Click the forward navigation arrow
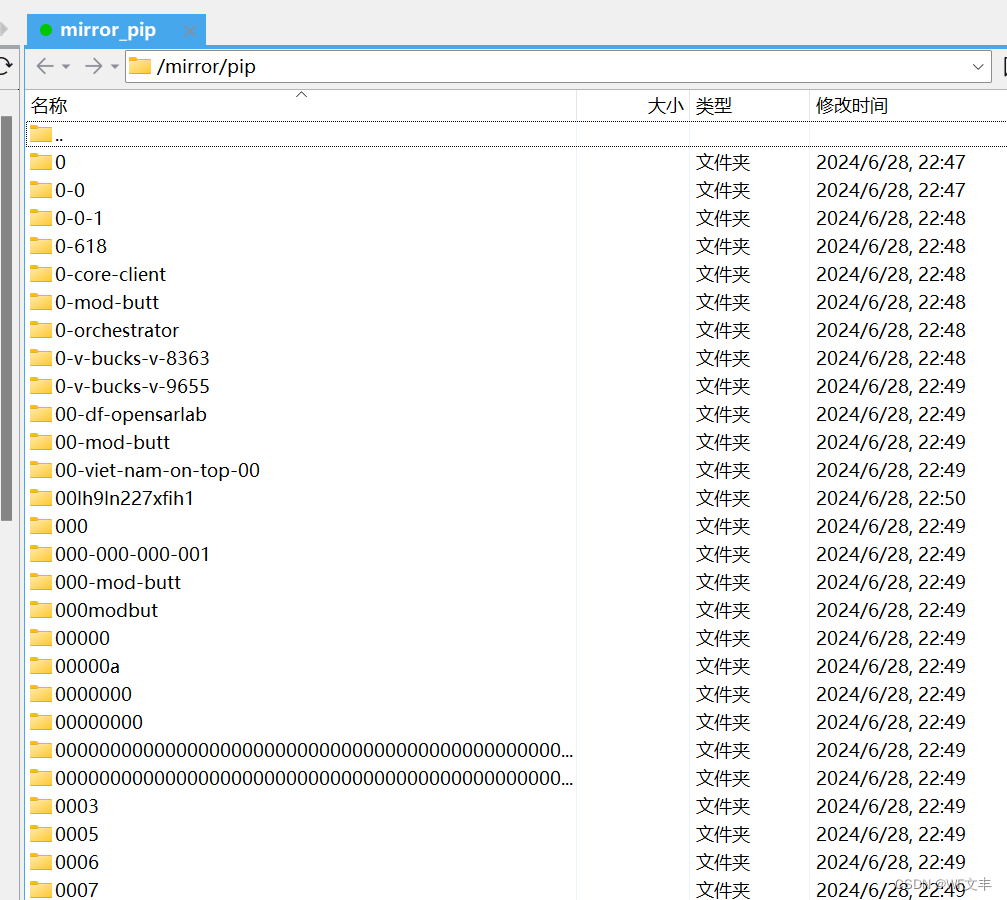Viewport: 1007px width, 900px height. click(x=94, y=66)
